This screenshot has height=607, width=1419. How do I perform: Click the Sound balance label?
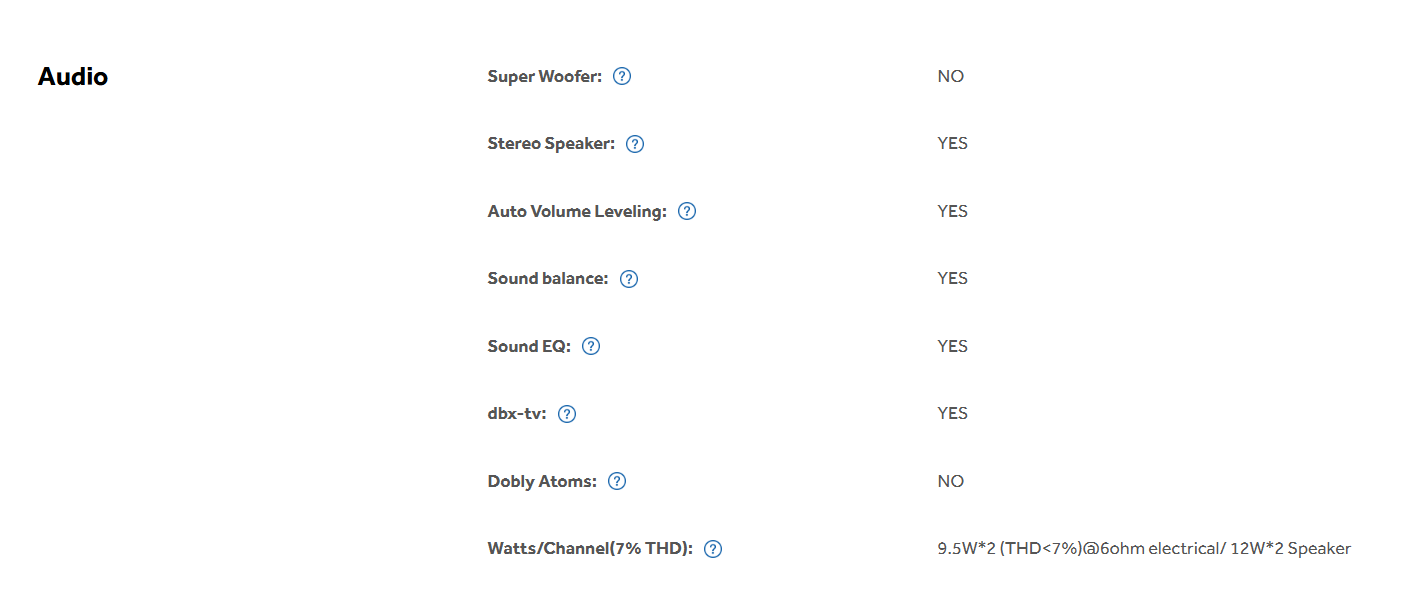tap(548, 279)
